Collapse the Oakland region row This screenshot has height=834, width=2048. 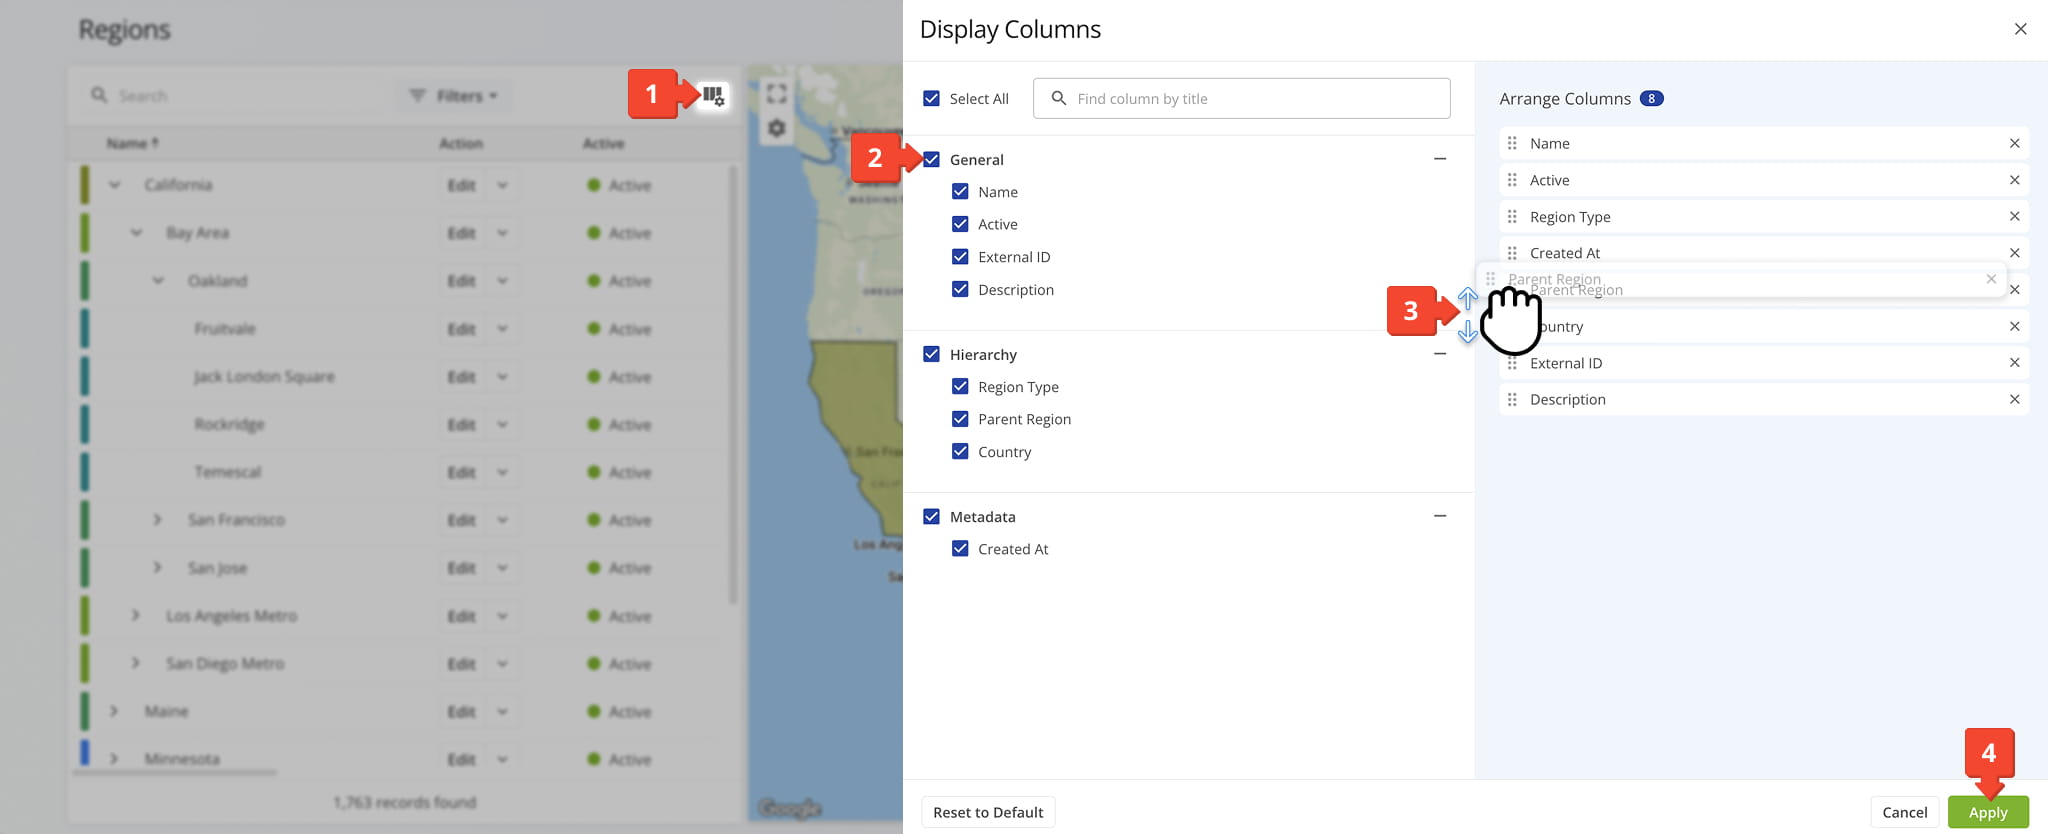click(x=158, y=281)
